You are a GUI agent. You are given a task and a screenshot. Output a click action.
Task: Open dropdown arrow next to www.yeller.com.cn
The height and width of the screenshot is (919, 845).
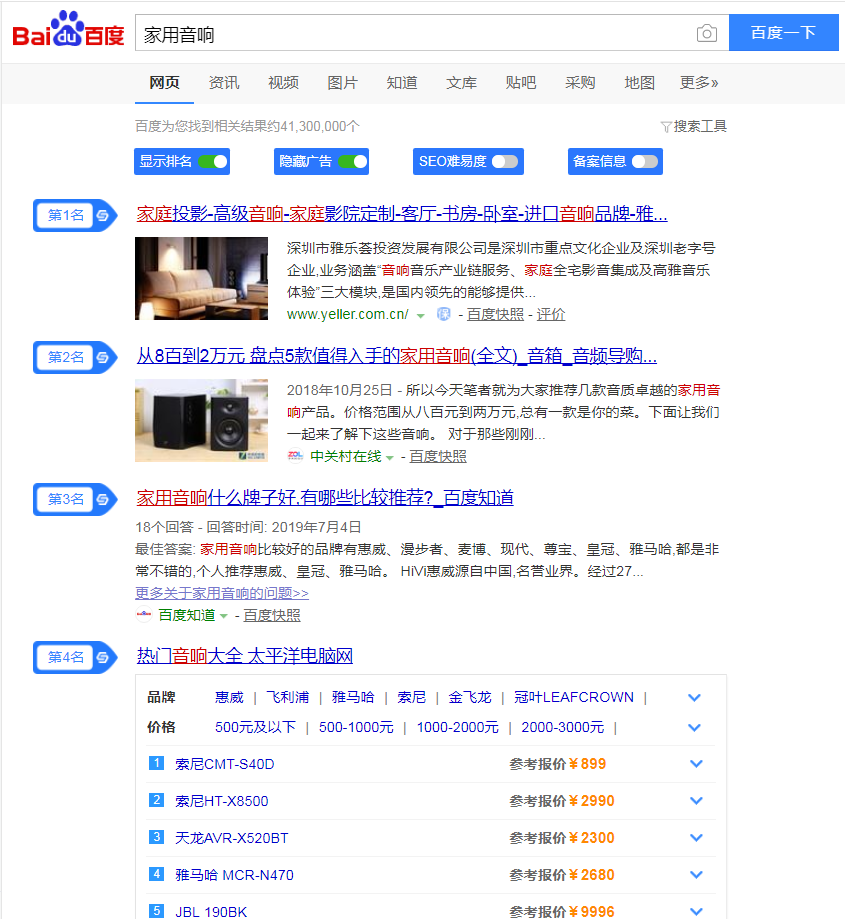[420, 316]
